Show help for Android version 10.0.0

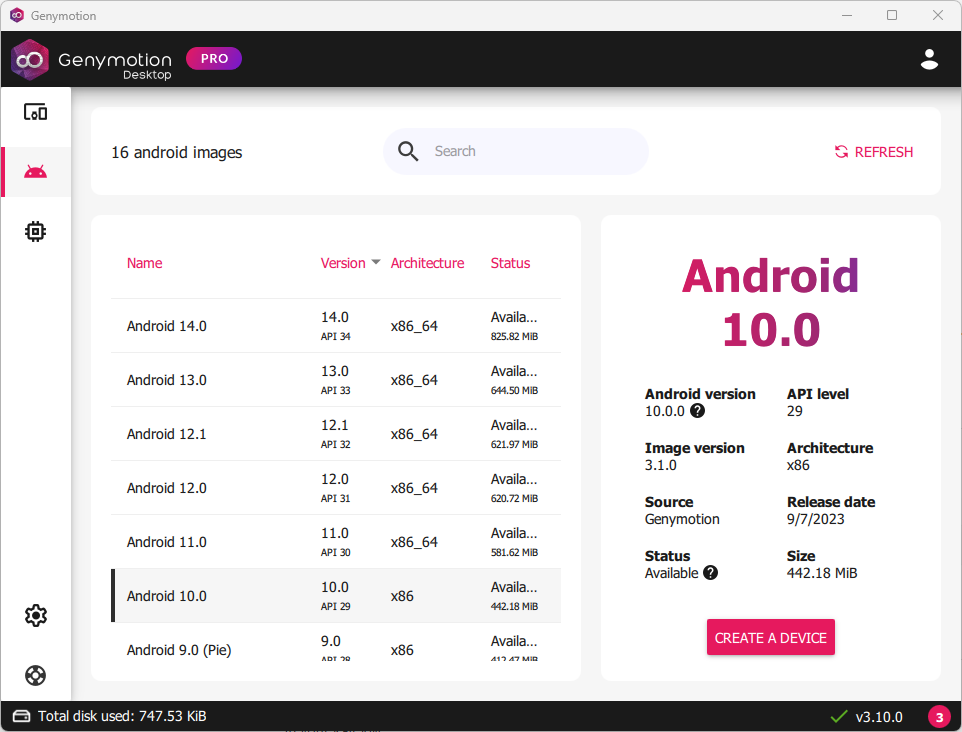[698, 410]
